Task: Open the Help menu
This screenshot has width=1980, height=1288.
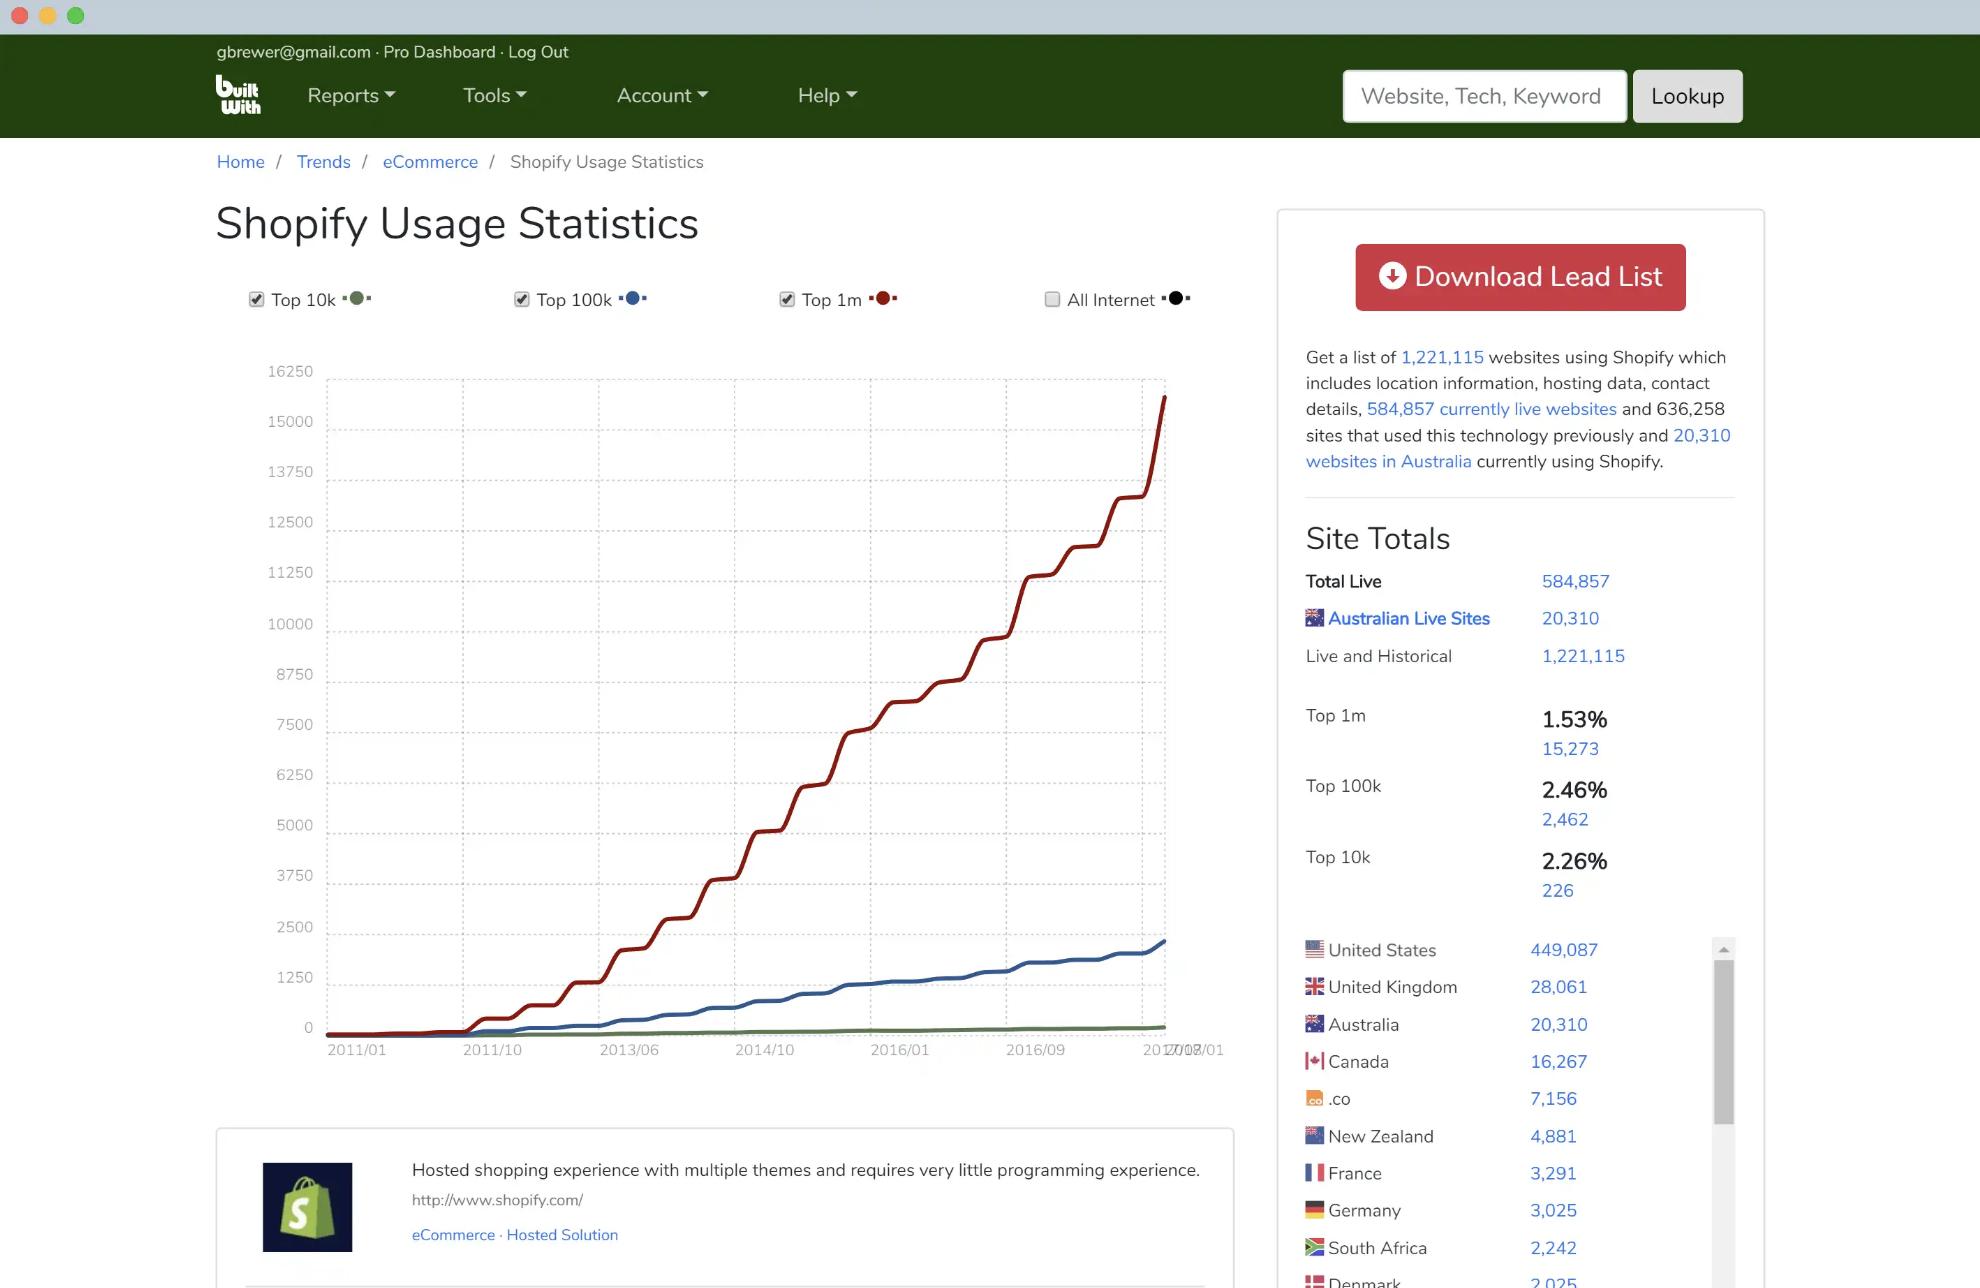Action: [827, 96]
